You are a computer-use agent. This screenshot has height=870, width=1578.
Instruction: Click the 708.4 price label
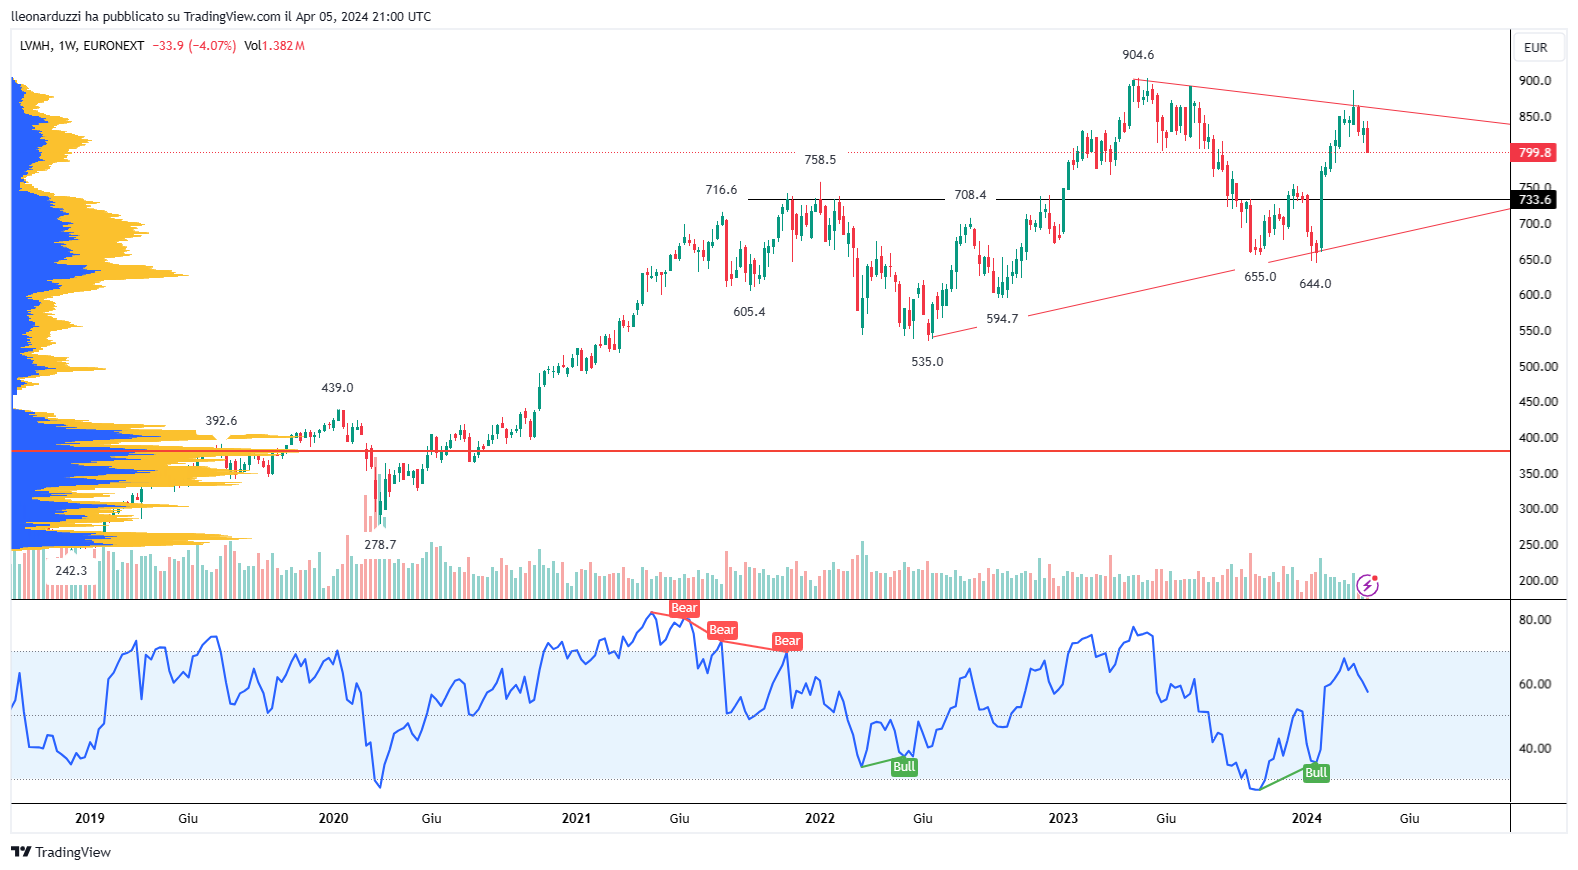pyautogui.click(x=970, y=195)
